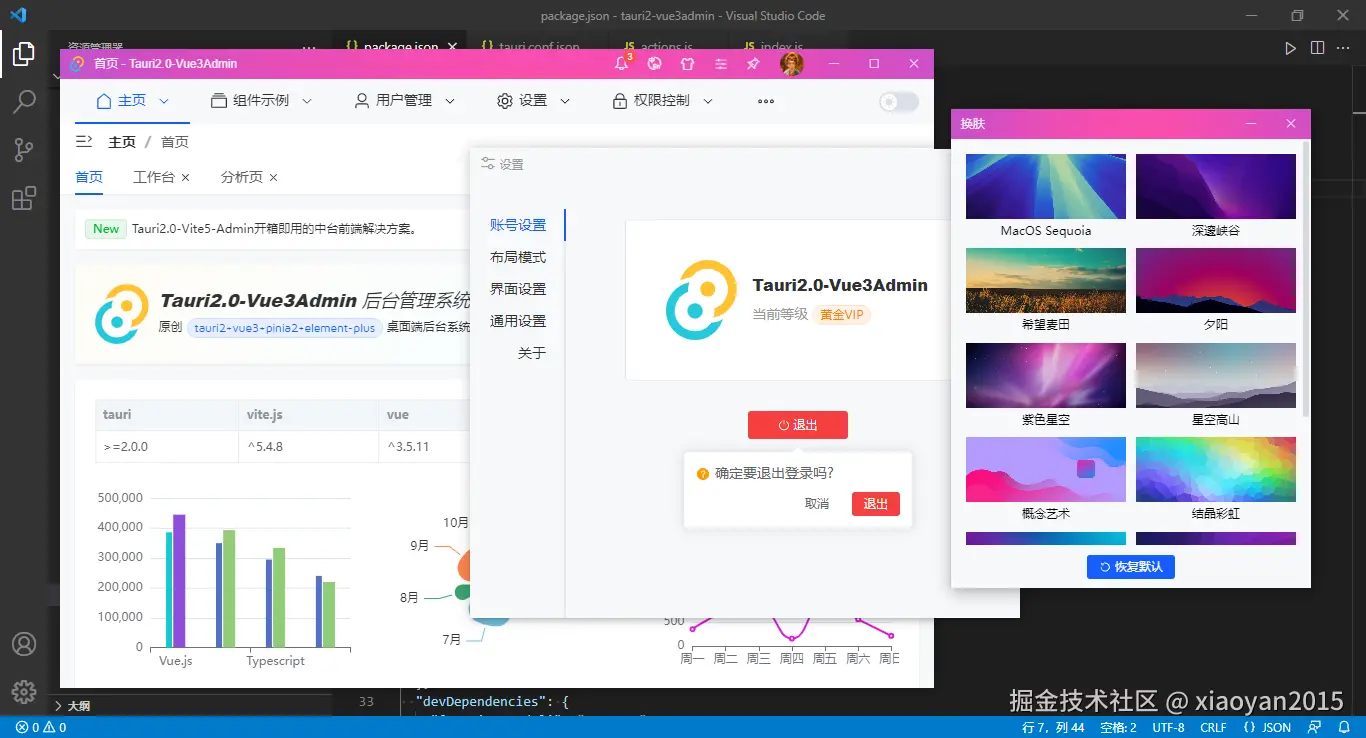Viewport: 1366px width, 738px height.
Task: Click the Tauri logo in the account card
Action: (701, 300)
